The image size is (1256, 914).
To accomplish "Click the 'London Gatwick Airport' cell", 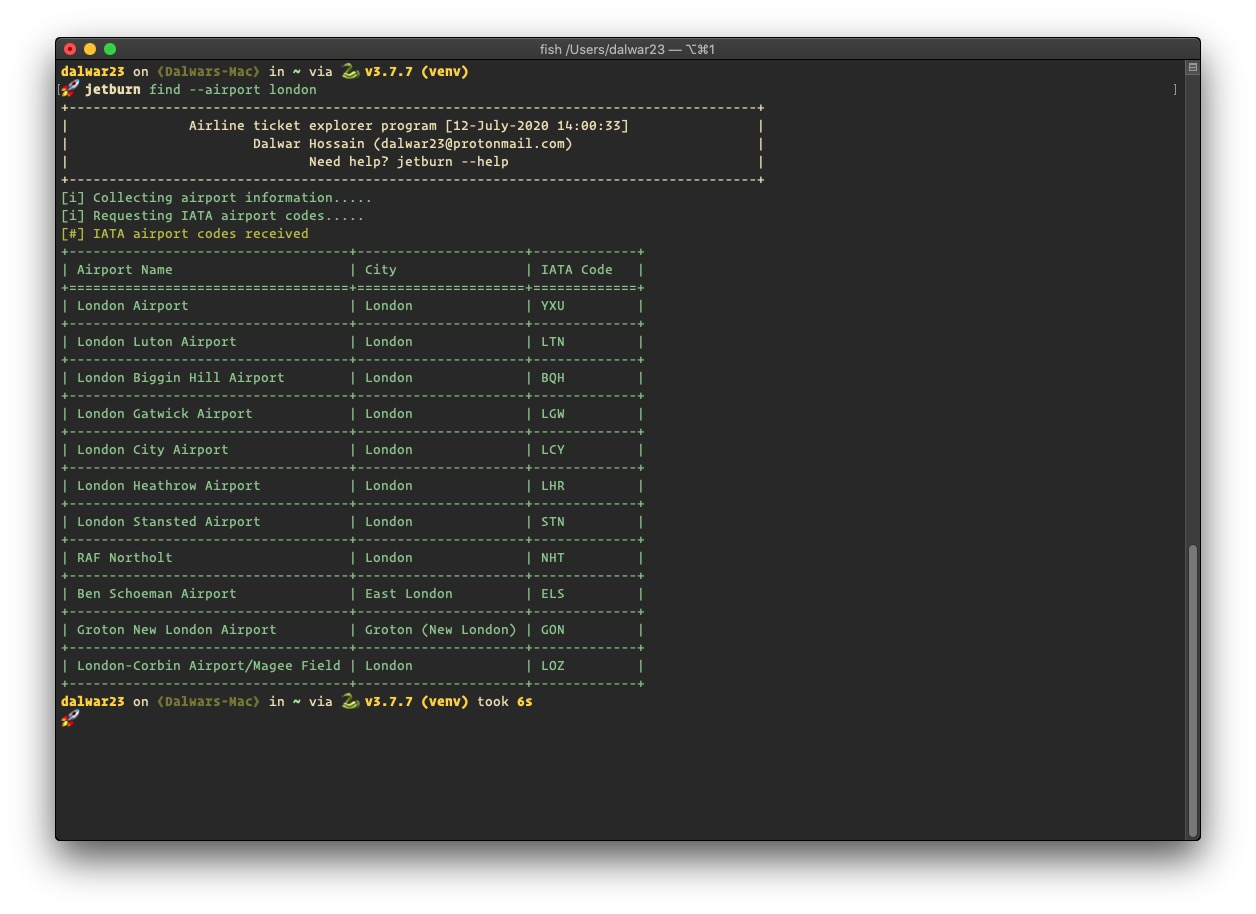I will tap(165, 413).
